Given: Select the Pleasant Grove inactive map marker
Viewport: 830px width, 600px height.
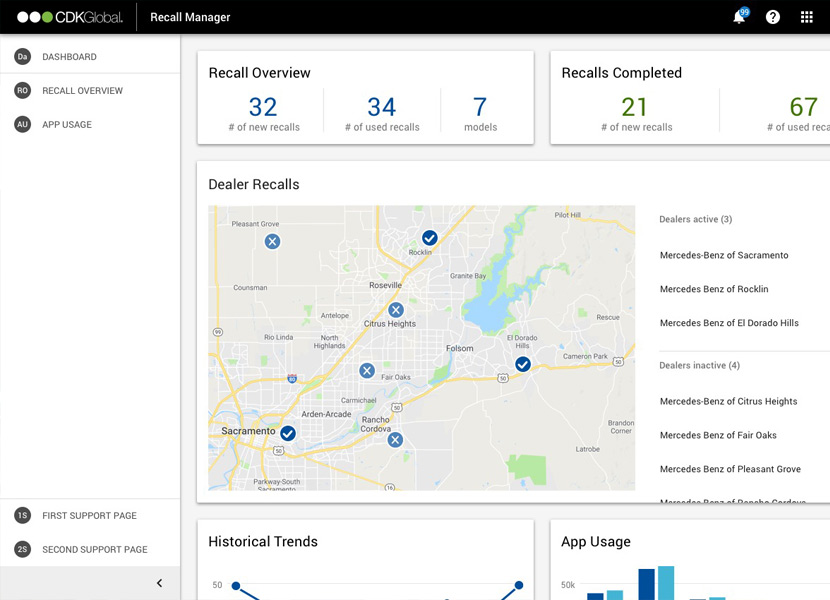Looking at the screenshot, I should pyautogui.click(x=273, y=241).
